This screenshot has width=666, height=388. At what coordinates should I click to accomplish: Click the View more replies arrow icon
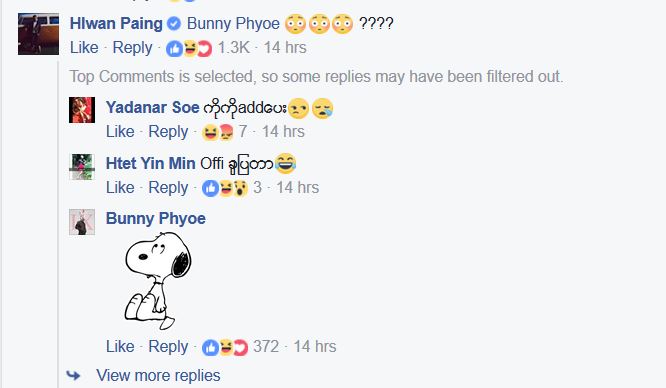tap(73, 375)
